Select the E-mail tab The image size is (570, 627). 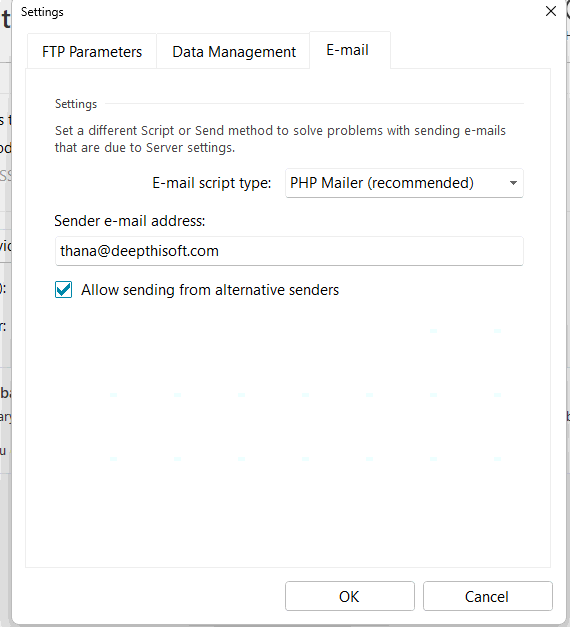[350, 50]
